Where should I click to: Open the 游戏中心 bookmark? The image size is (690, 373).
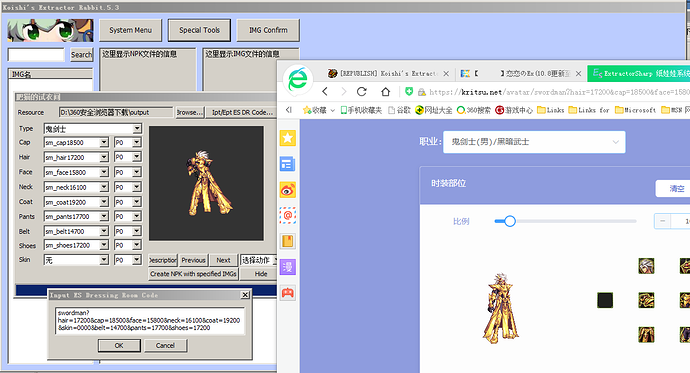point(514,110)
